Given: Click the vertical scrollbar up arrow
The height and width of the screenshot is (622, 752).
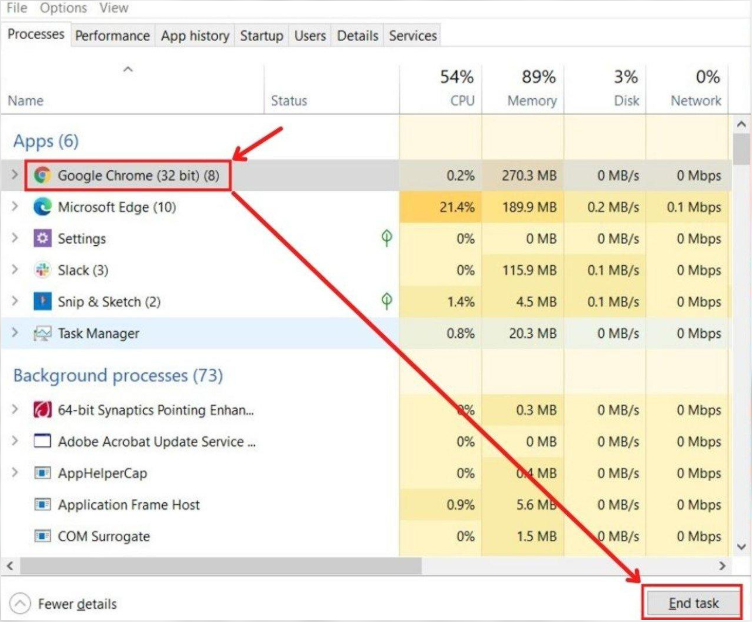Looking at the screenshot, I should [x=741, y=124].
